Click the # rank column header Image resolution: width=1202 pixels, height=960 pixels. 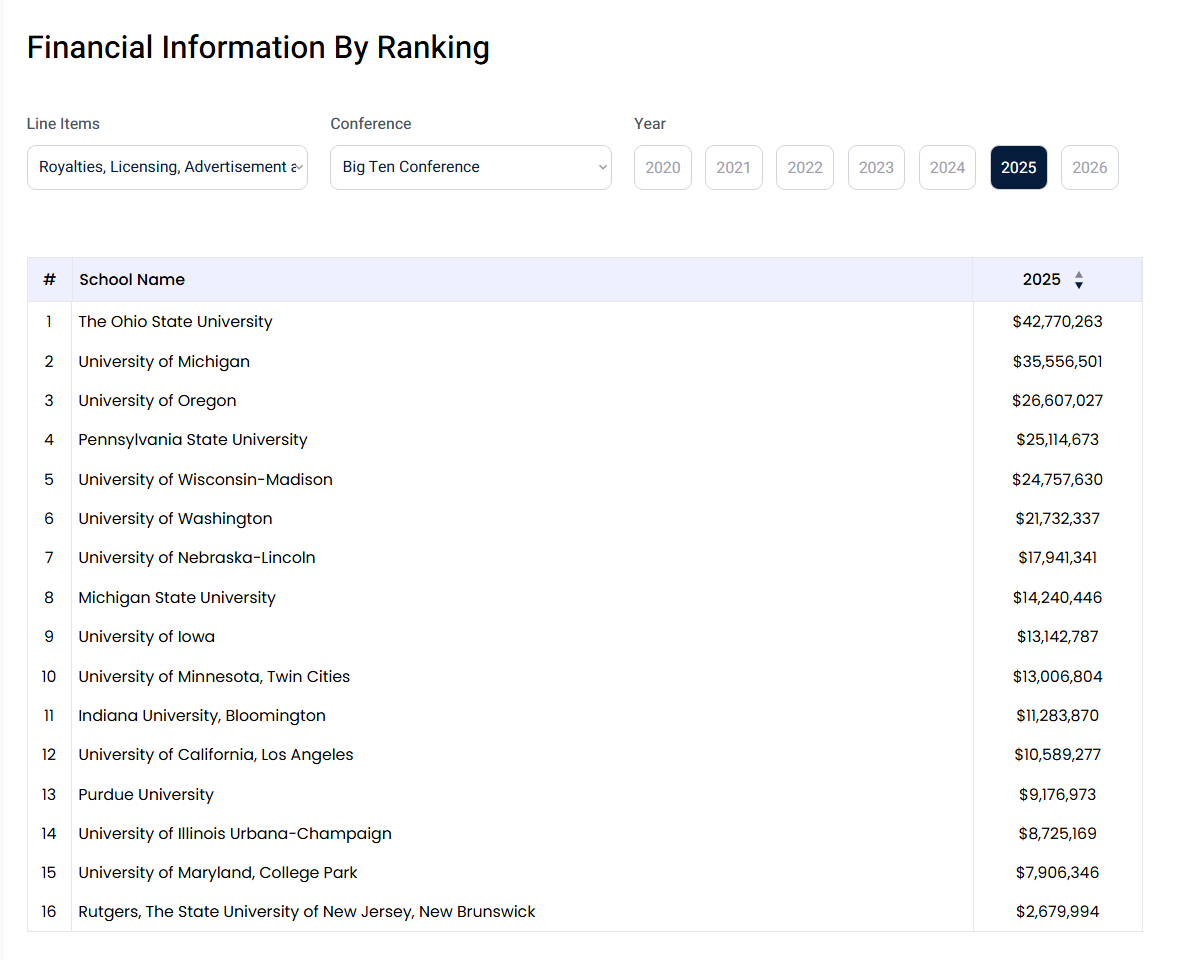pyautogui.click(x=49, y=280)
